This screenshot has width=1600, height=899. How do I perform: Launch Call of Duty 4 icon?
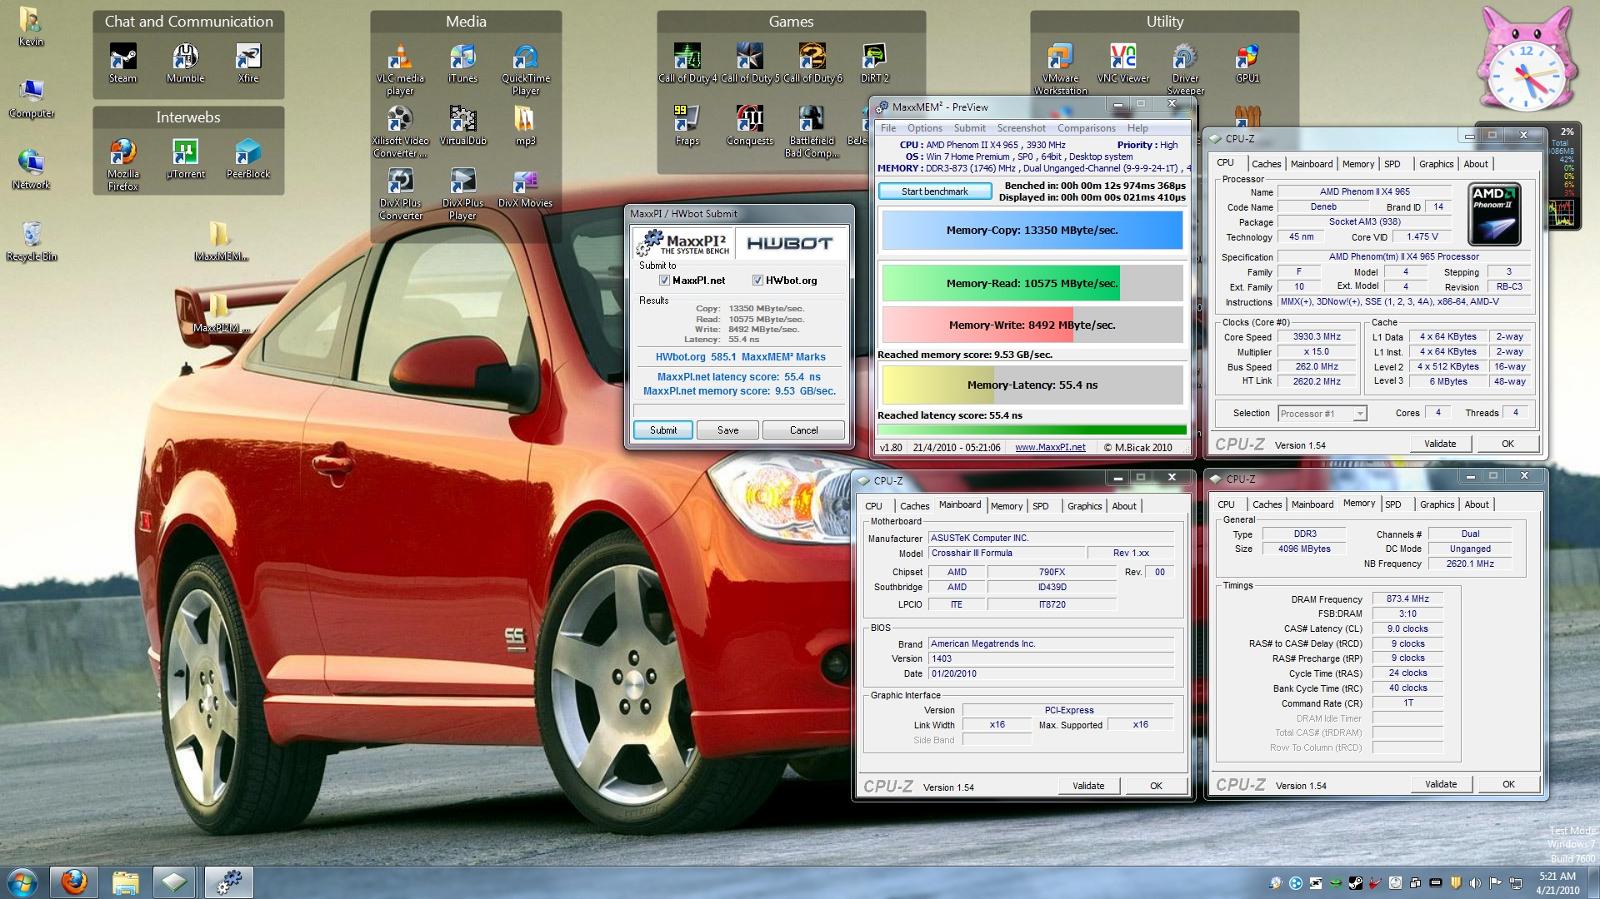click(x=687, y=63)
